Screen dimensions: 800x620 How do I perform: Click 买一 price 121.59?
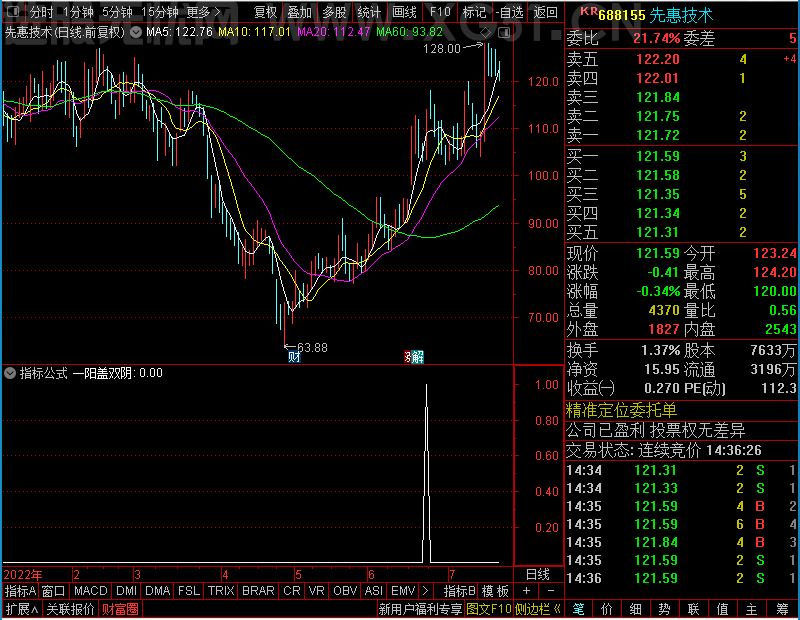(x=658, y=156)
